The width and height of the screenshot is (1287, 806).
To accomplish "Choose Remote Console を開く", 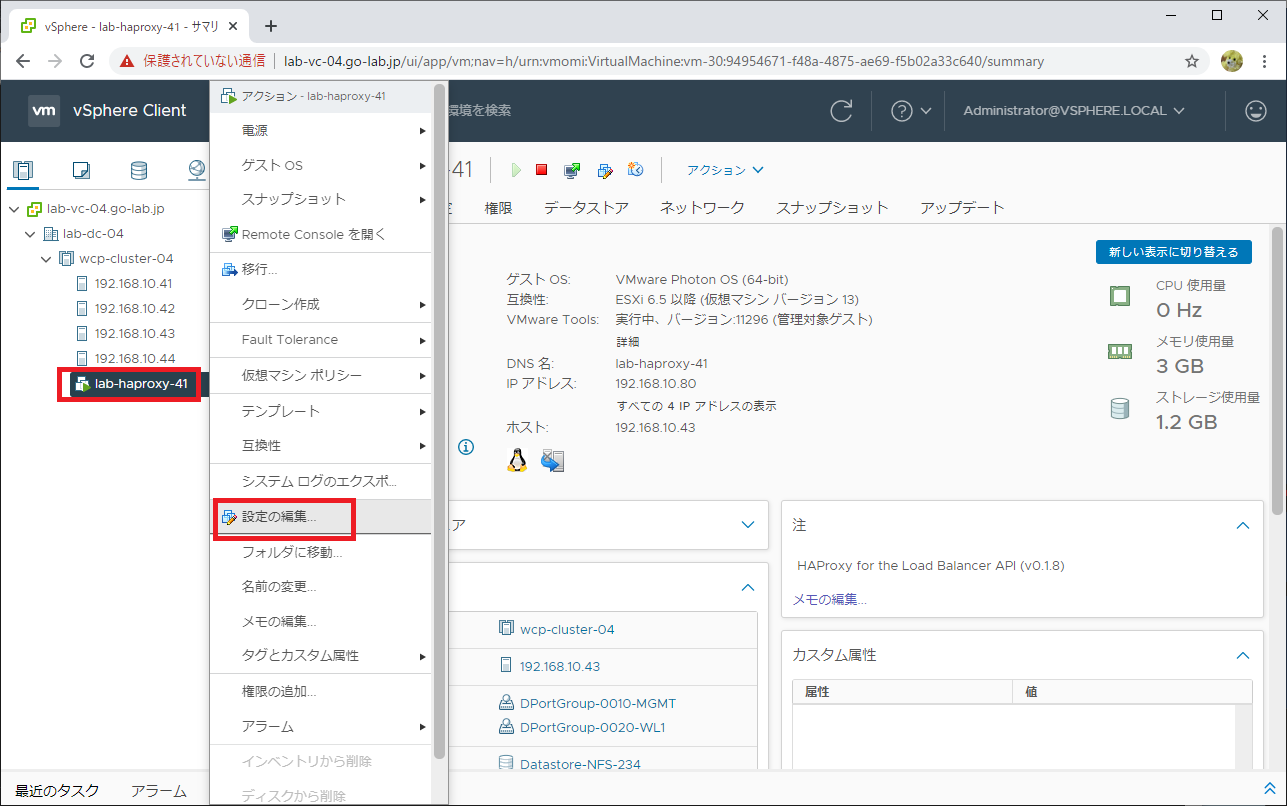I will click(x=322, y=234).
